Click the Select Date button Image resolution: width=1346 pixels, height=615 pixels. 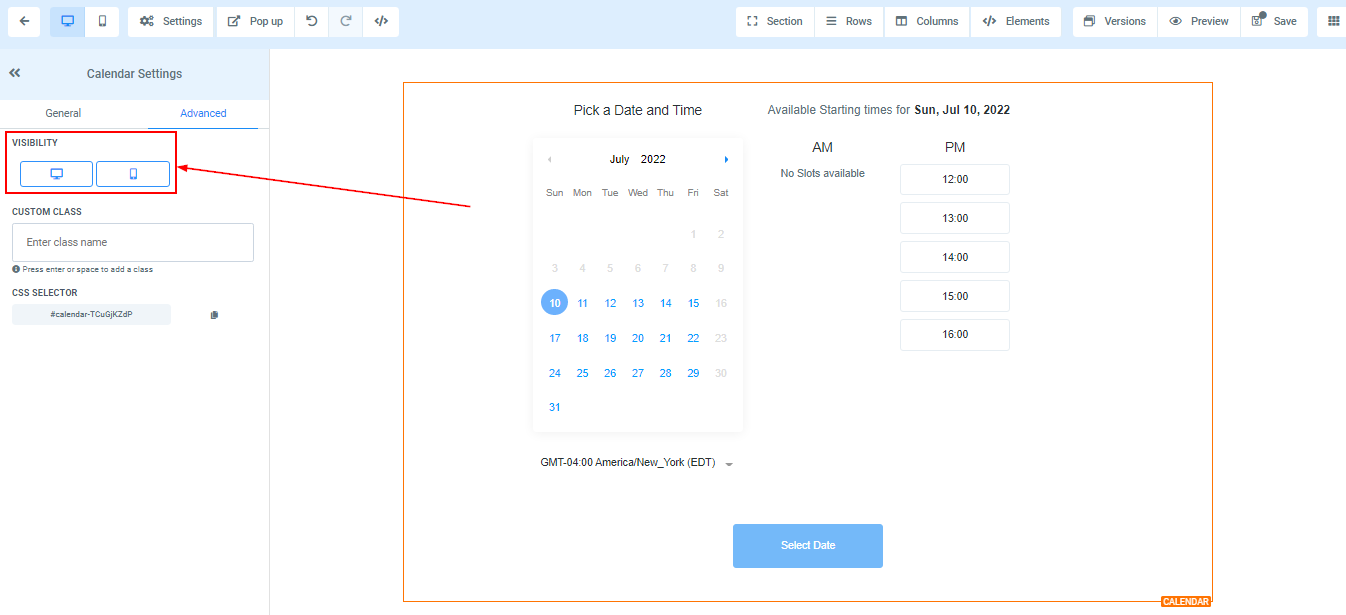click(x=808, y=546)
